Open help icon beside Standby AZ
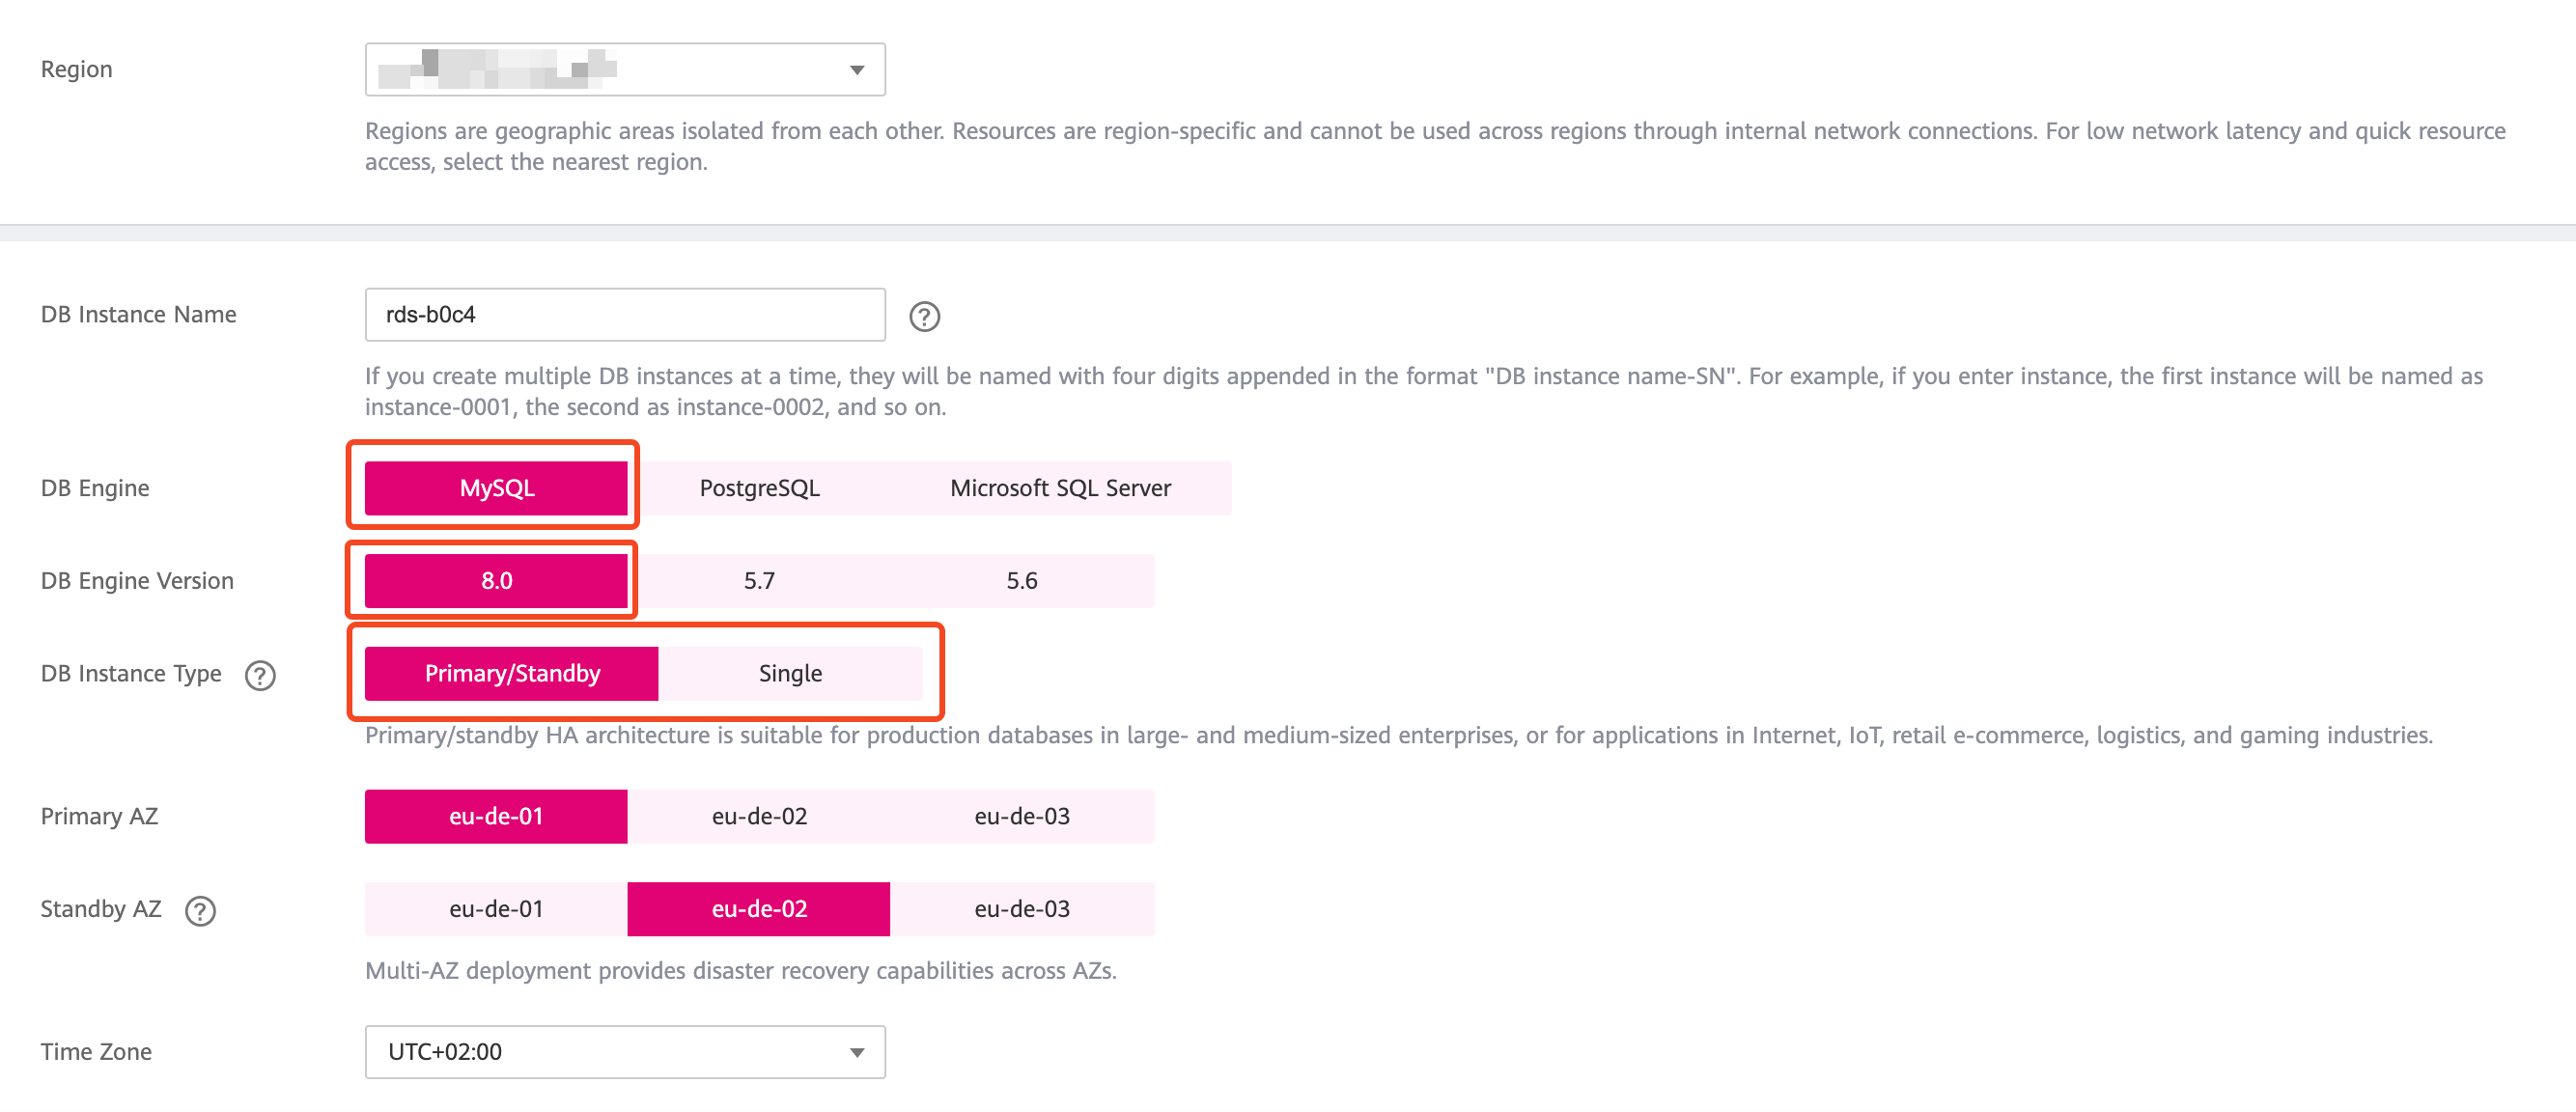2576x1112 pixels. coord(200,911)
